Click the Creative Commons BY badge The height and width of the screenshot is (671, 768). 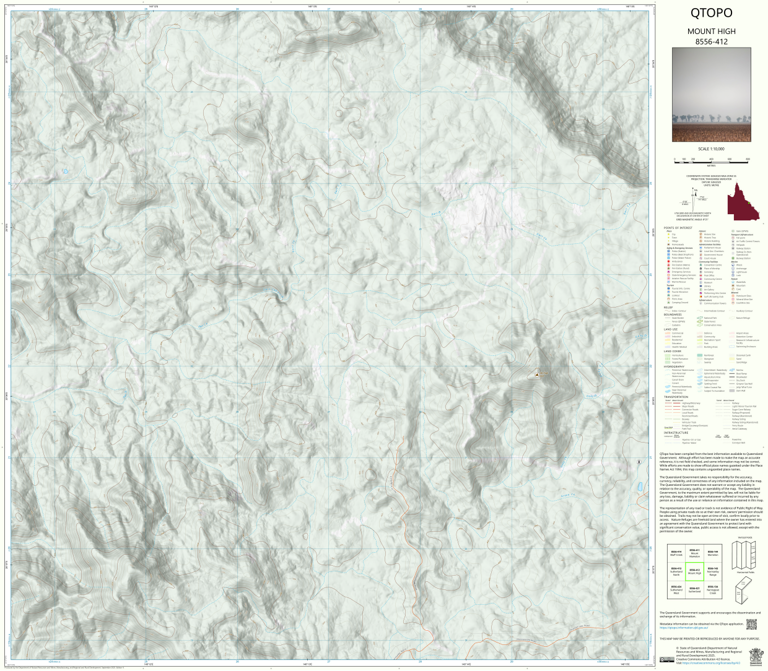[667, 660]
